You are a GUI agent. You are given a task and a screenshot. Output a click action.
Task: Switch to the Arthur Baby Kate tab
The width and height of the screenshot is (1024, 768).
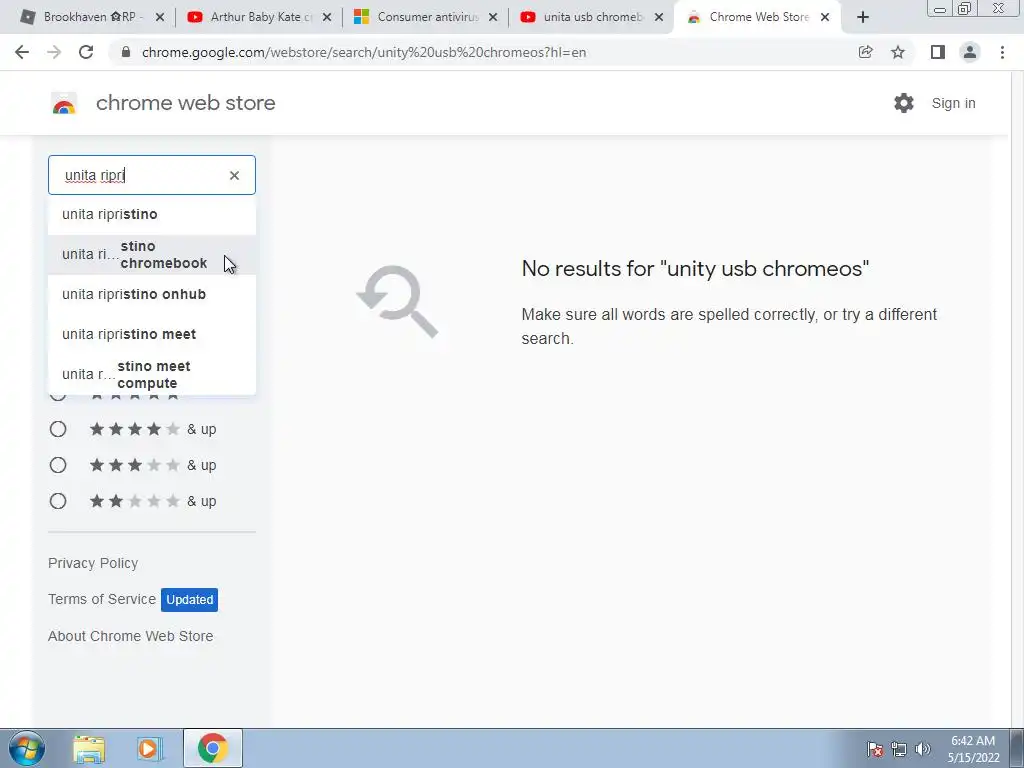click(258, 17)
